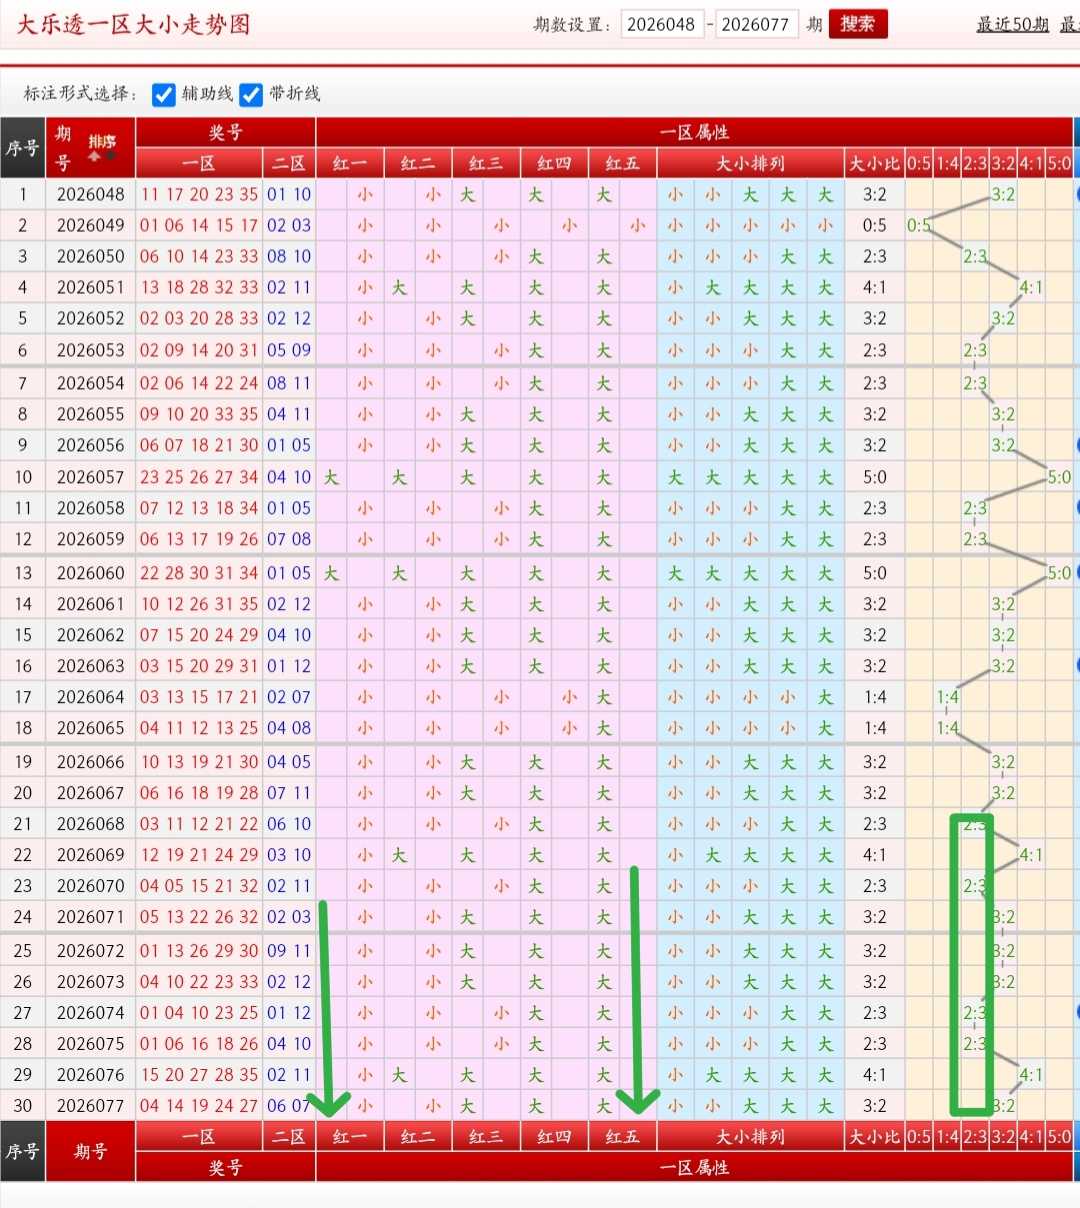Select period number 2026055

(x=90, y=414)
